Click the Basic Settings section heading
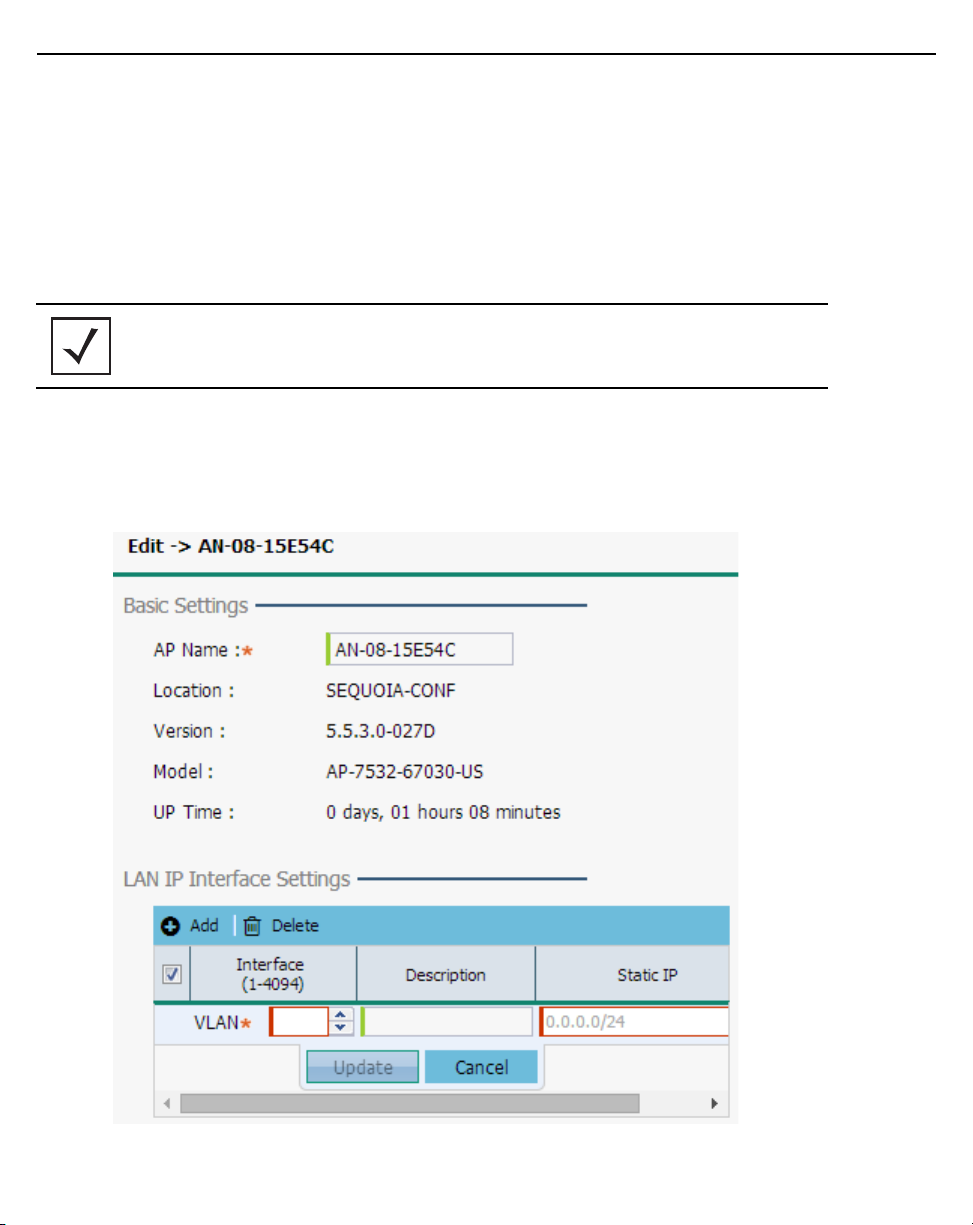The height and width of the screenshot is (1225, 973). click(x=185, y=605)
